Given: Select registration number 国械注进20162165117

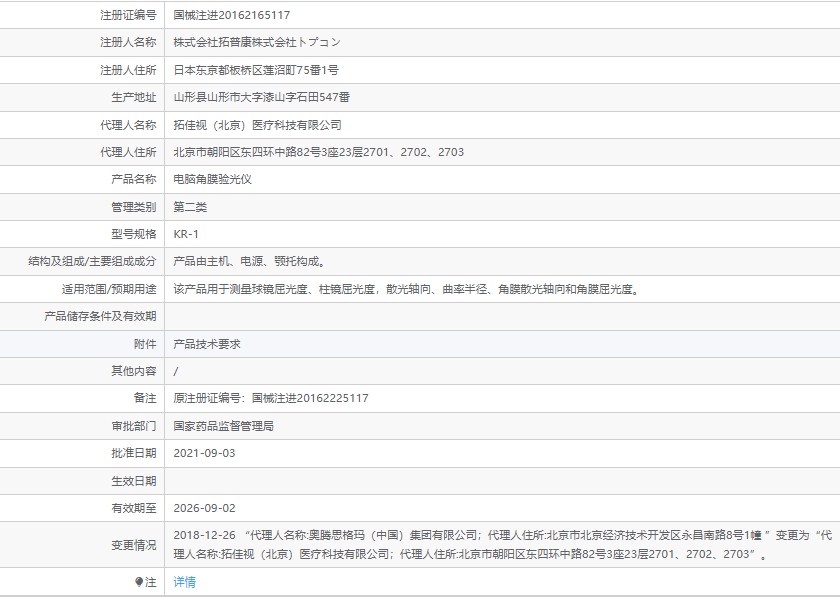Looking at the screenshot, I should (x=231, y=15).
